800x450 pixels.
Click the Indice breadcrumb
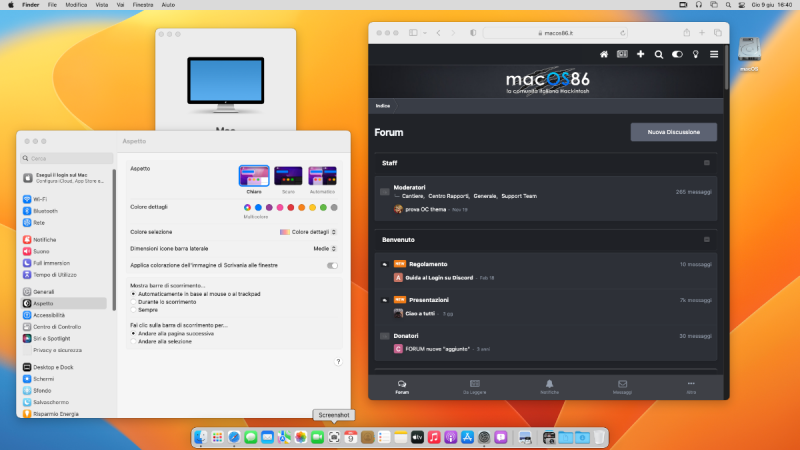click(383, 106)
